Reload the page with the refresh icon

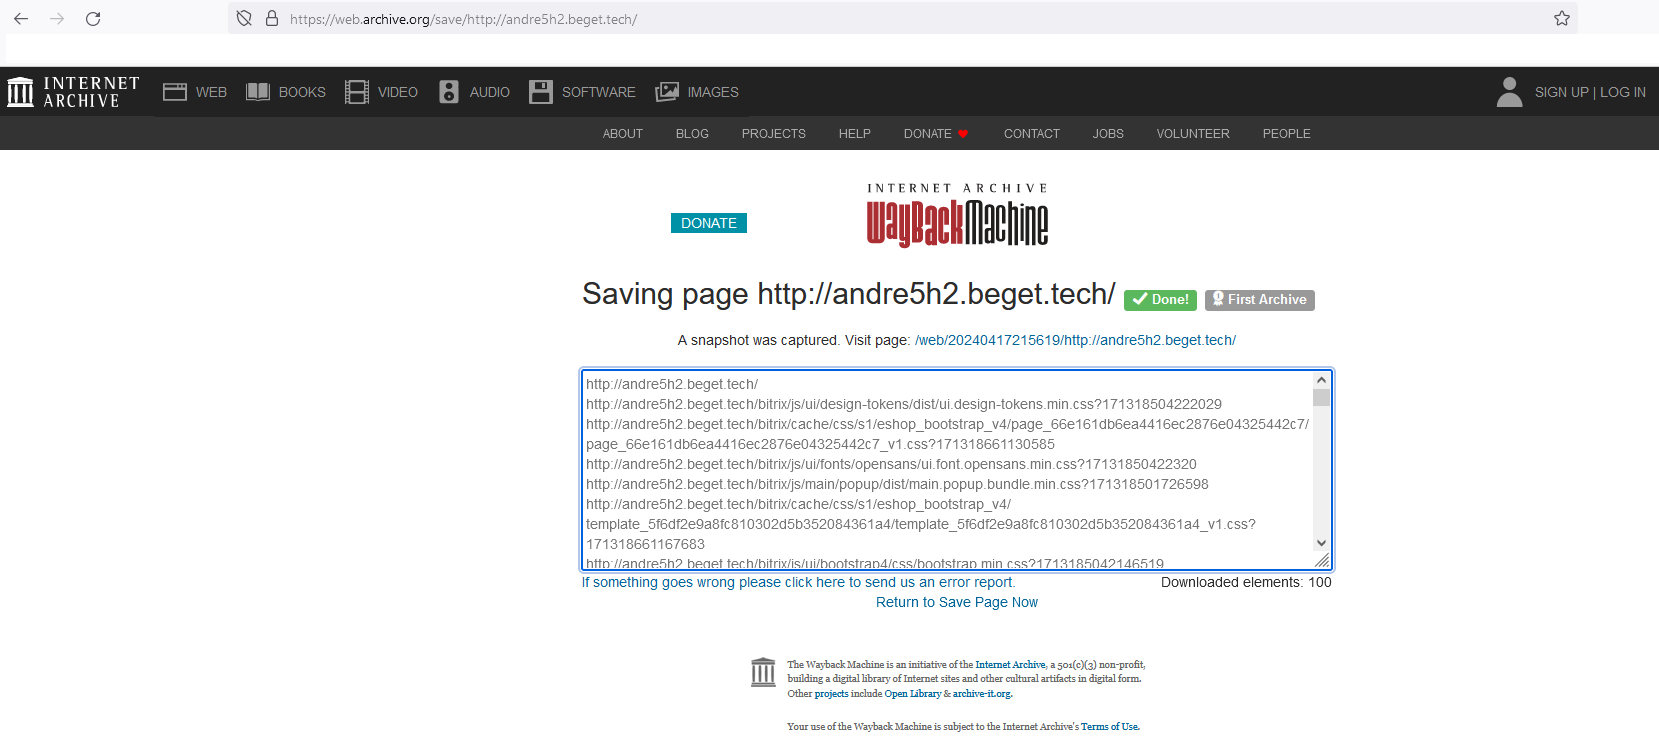point(93,19)
